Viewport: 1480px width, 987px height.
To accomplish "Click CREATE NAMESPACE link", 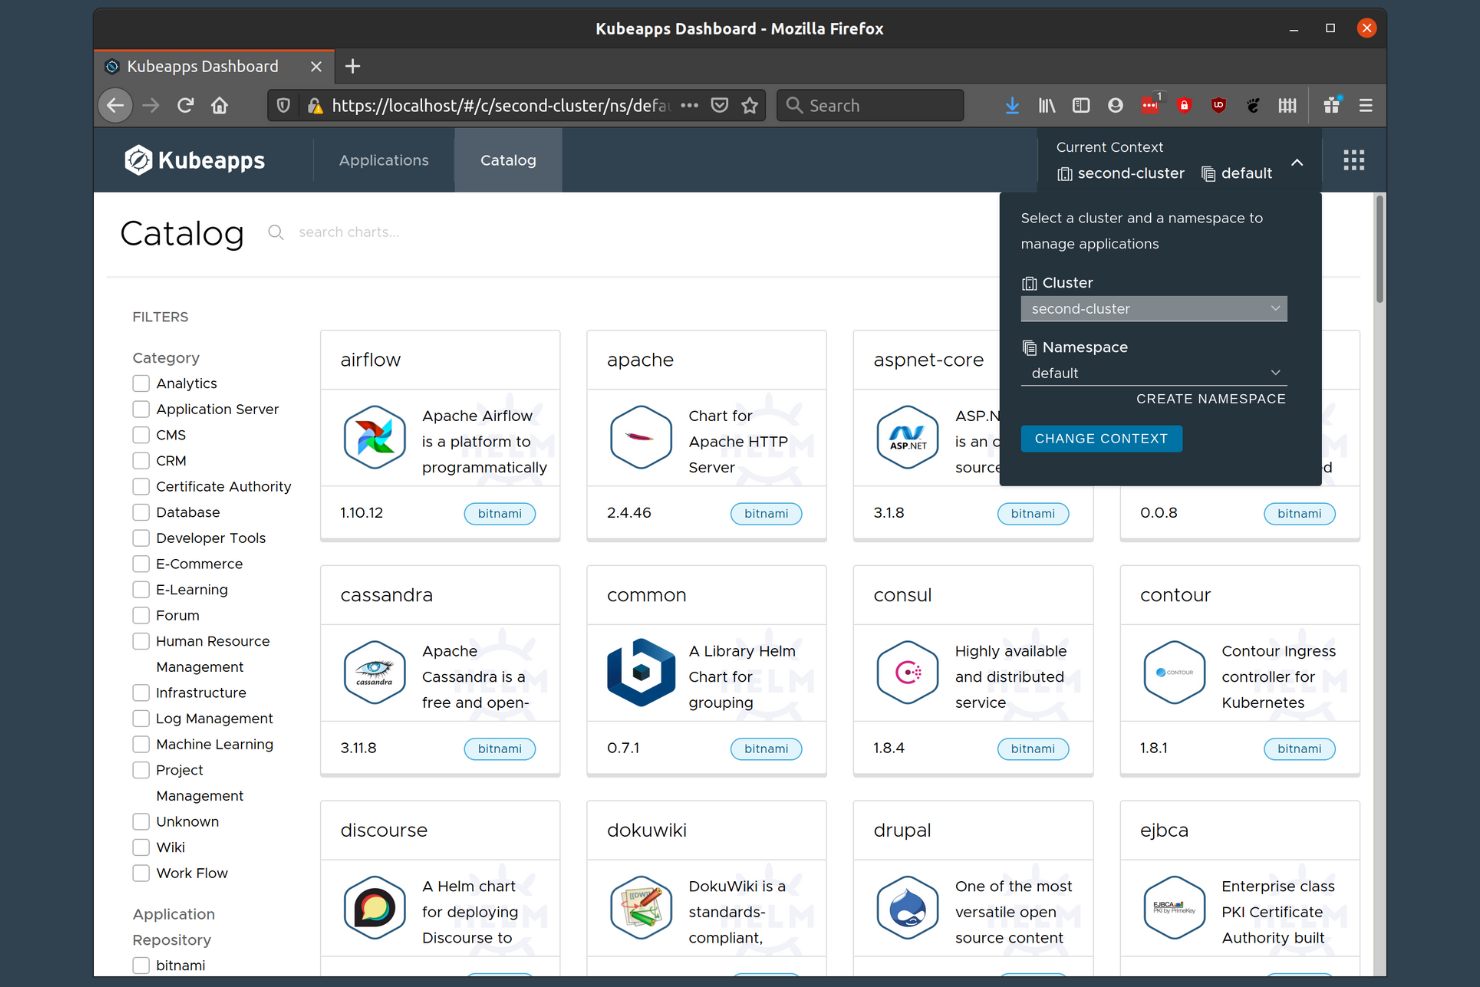I will coord(1211,398).
